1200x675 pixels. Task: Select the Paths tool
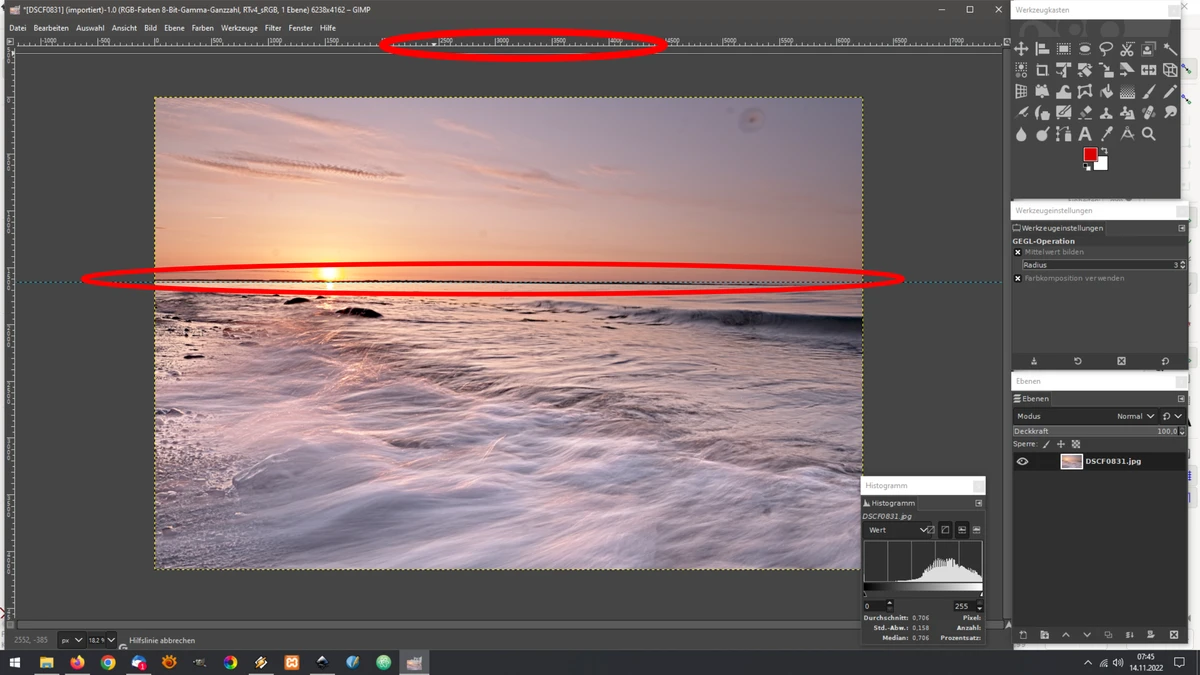(1064, 134)
